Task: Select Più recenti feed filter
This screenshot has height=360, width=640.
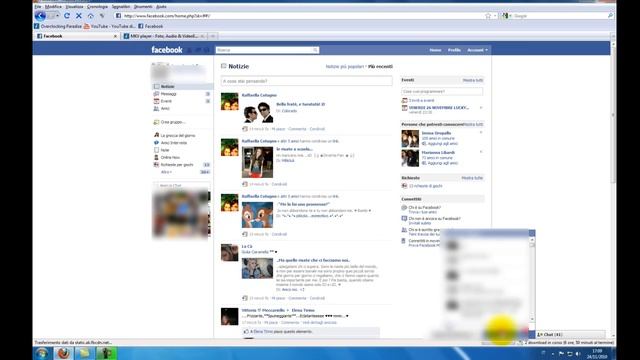Action: pyautogui.click(x=380, y=67)
